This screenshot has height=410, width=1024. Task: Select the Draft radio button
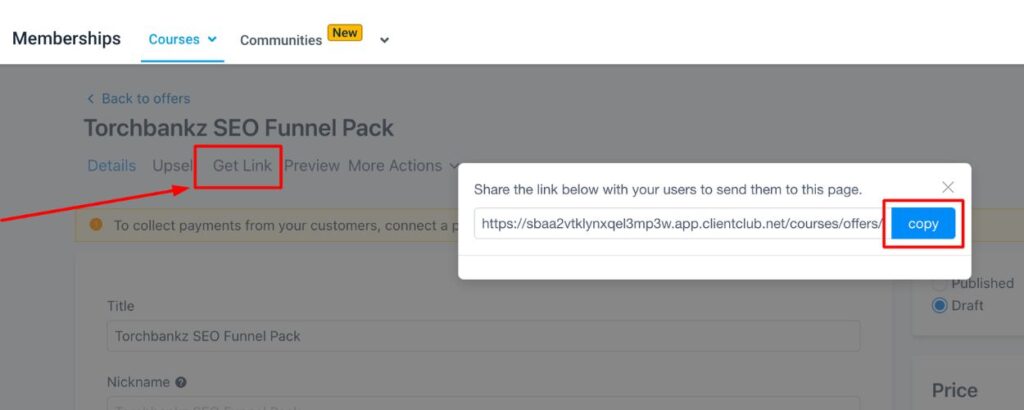point(939,305)
